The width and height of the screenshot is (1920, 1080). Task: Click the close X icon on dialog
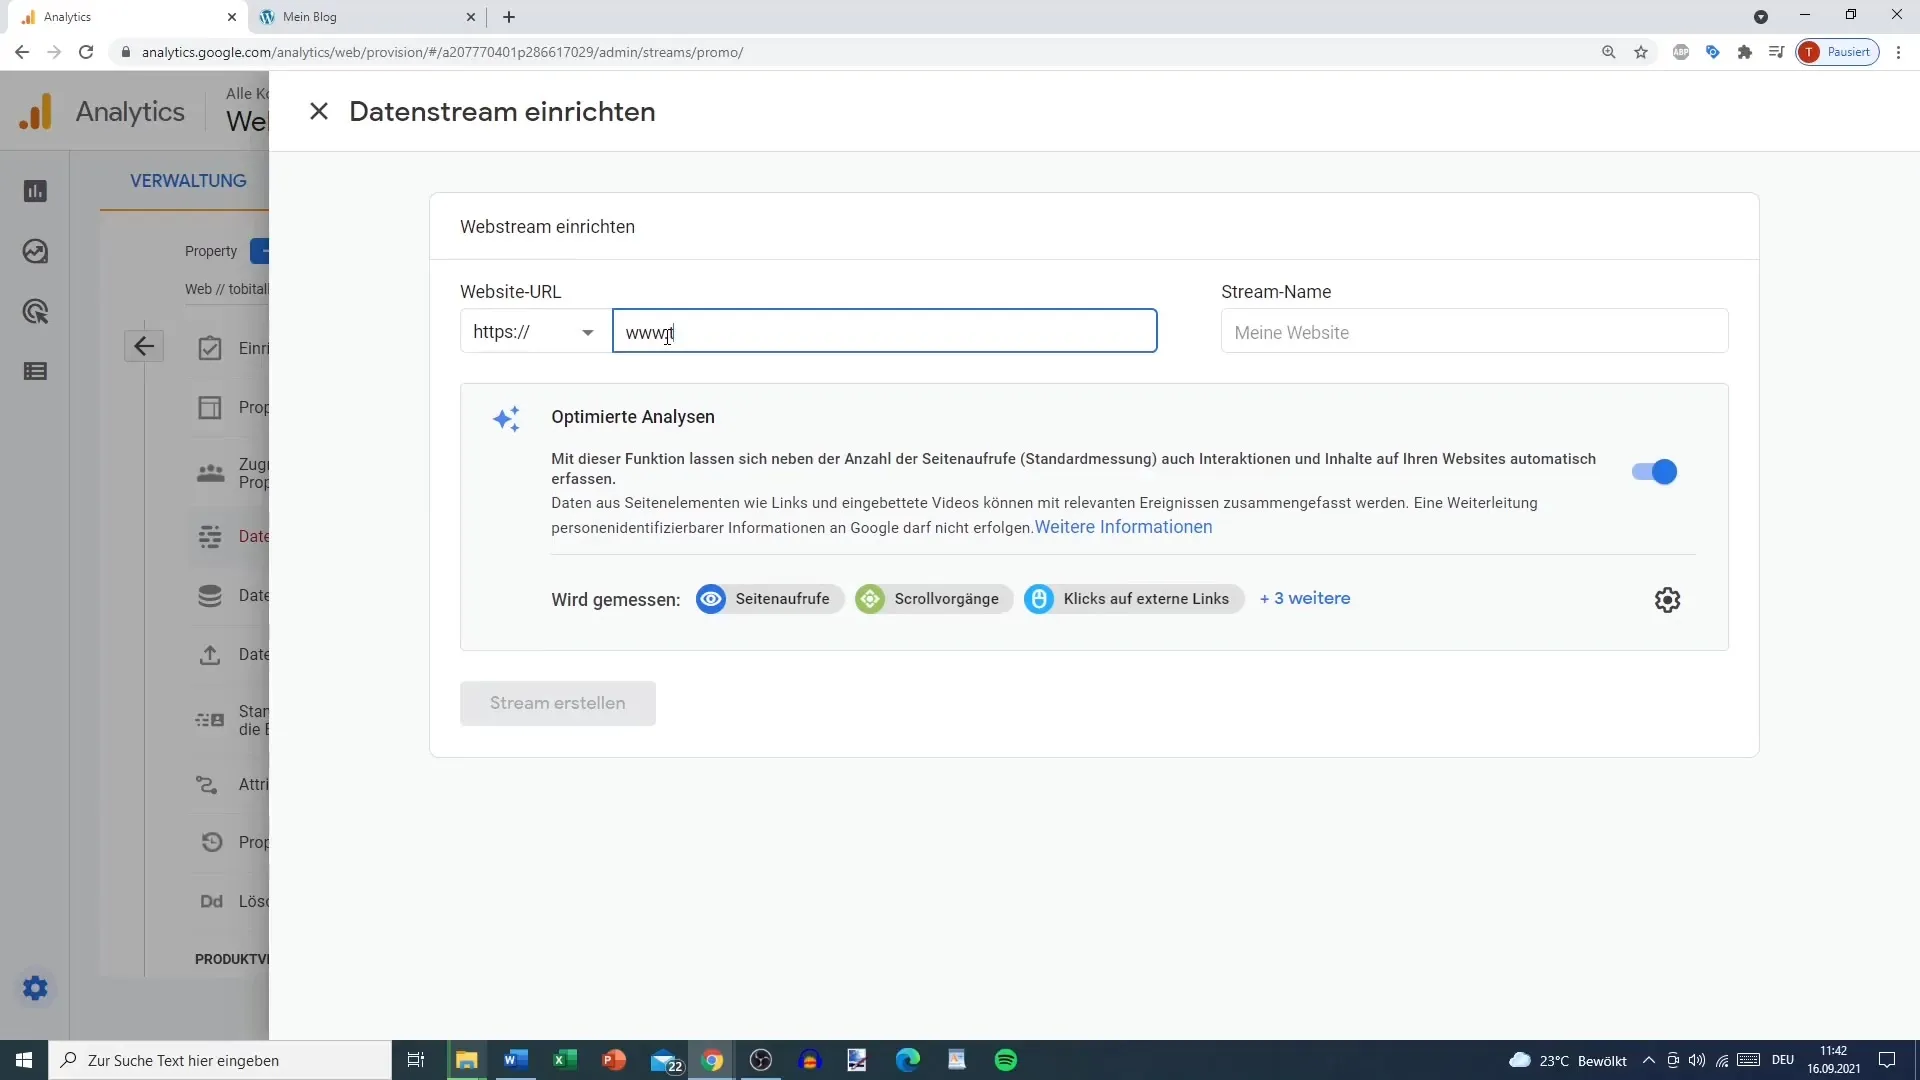pos(319,112)
